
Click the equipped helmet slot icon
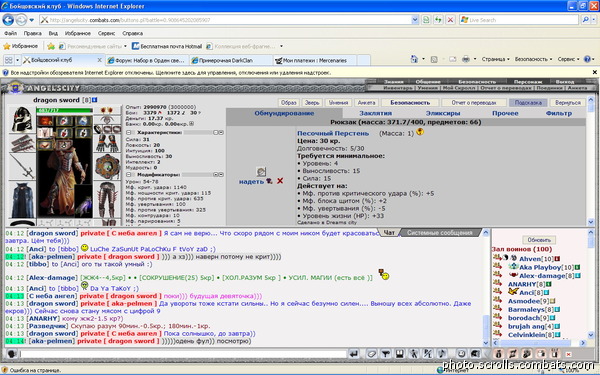(22, 120)
